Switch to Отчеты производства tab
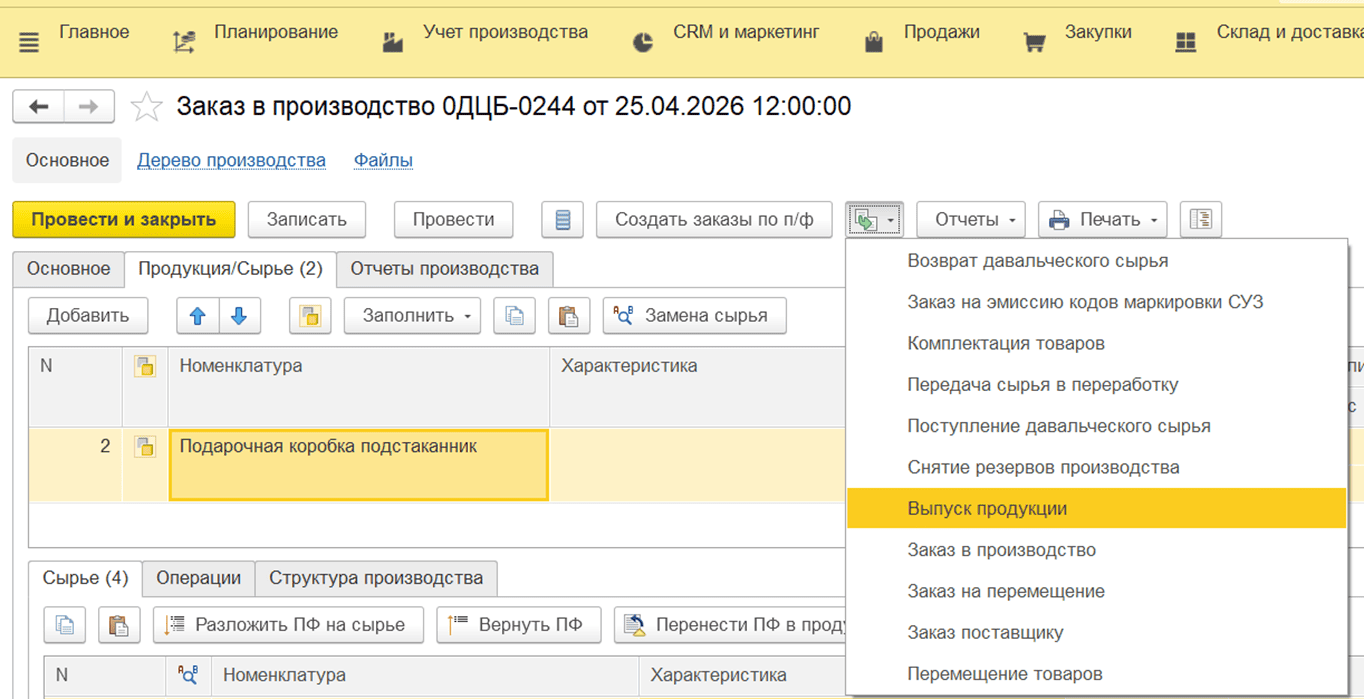 [x=444, y=269]
